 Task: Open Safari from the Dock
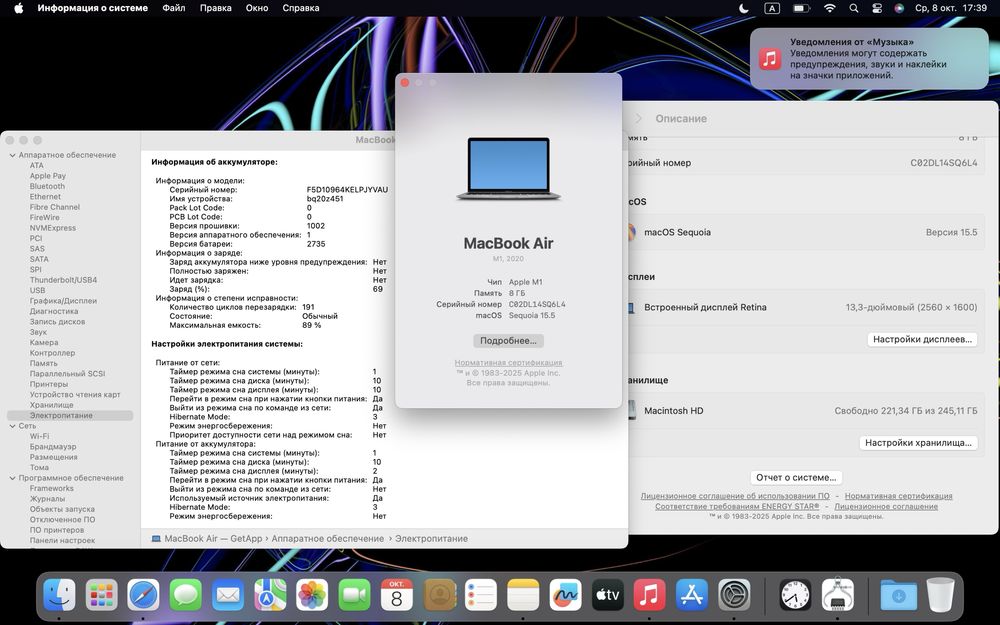click(x=143, y=596)
